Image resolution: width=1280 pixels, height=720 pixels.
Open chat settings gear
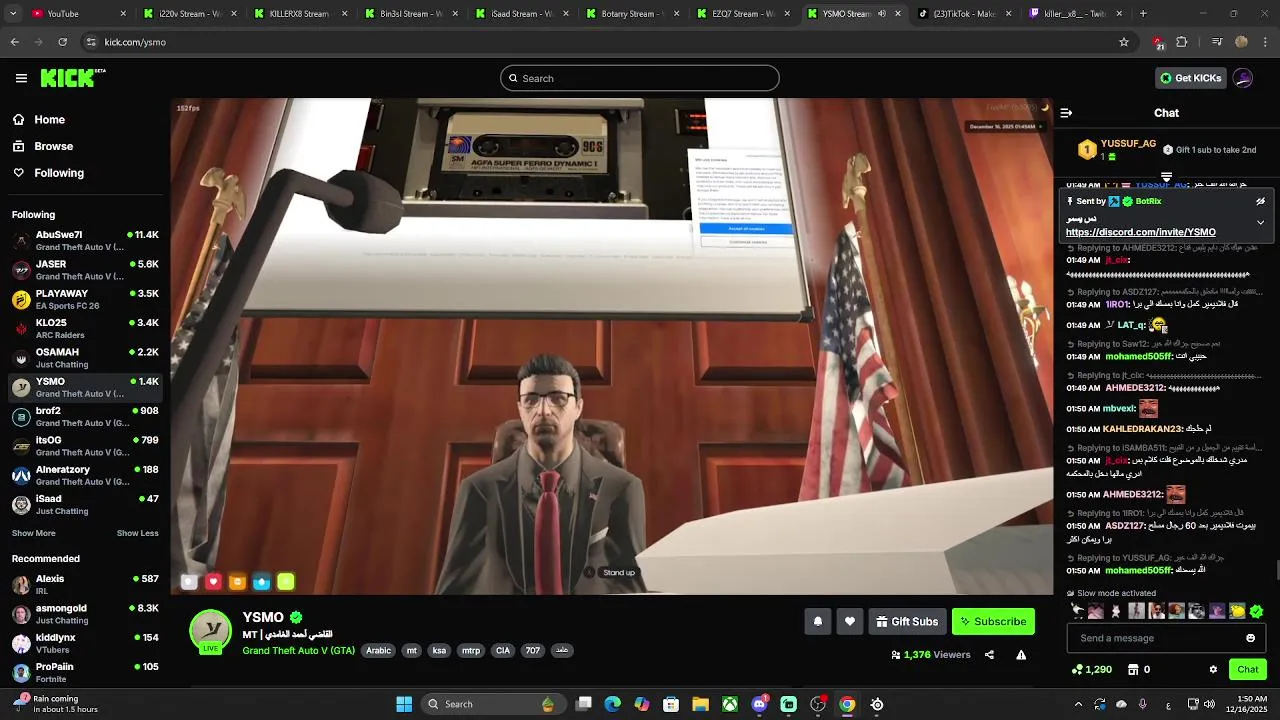pos(1213,669)
